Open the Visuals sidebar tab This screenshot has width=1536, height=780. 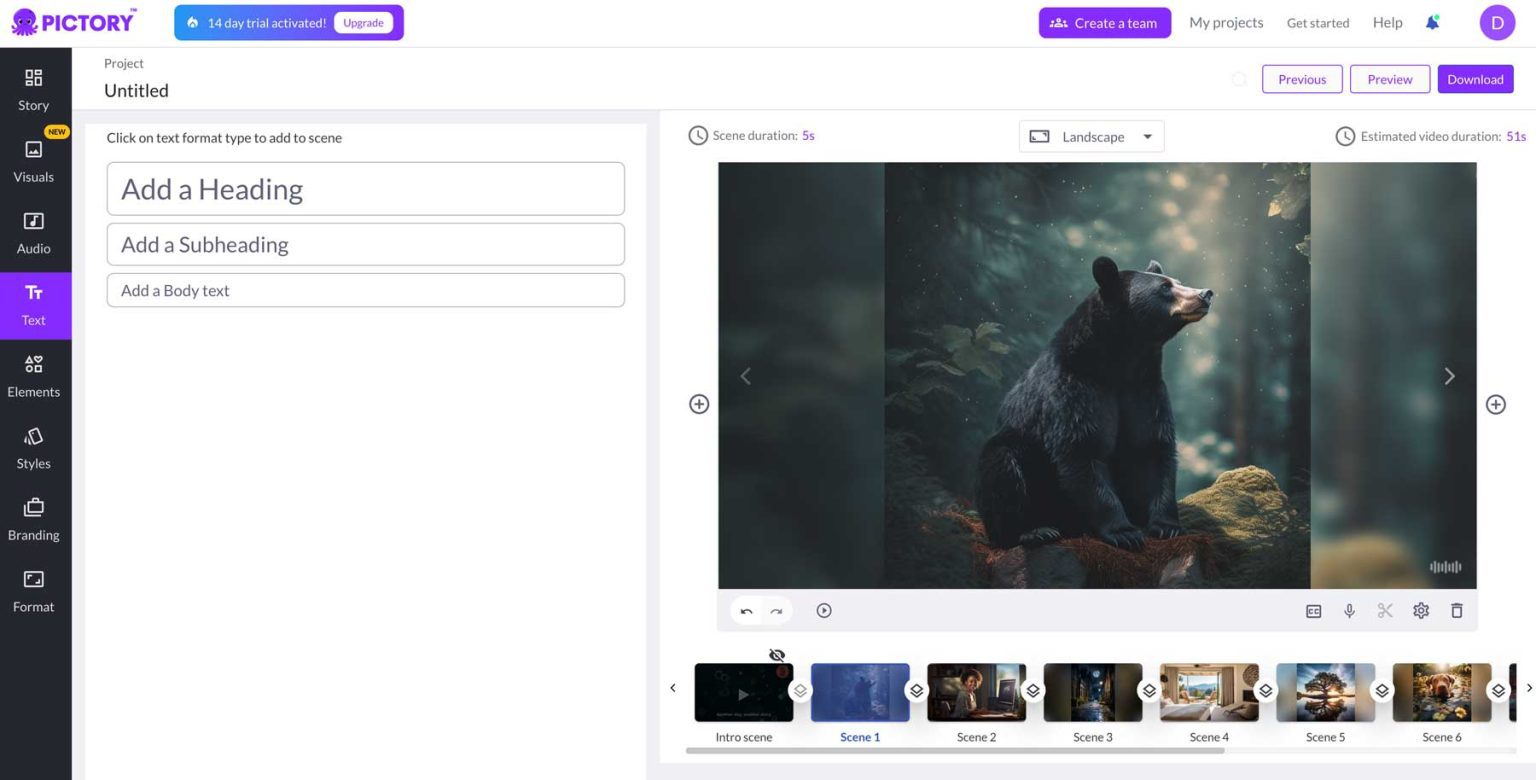point(34,161)
